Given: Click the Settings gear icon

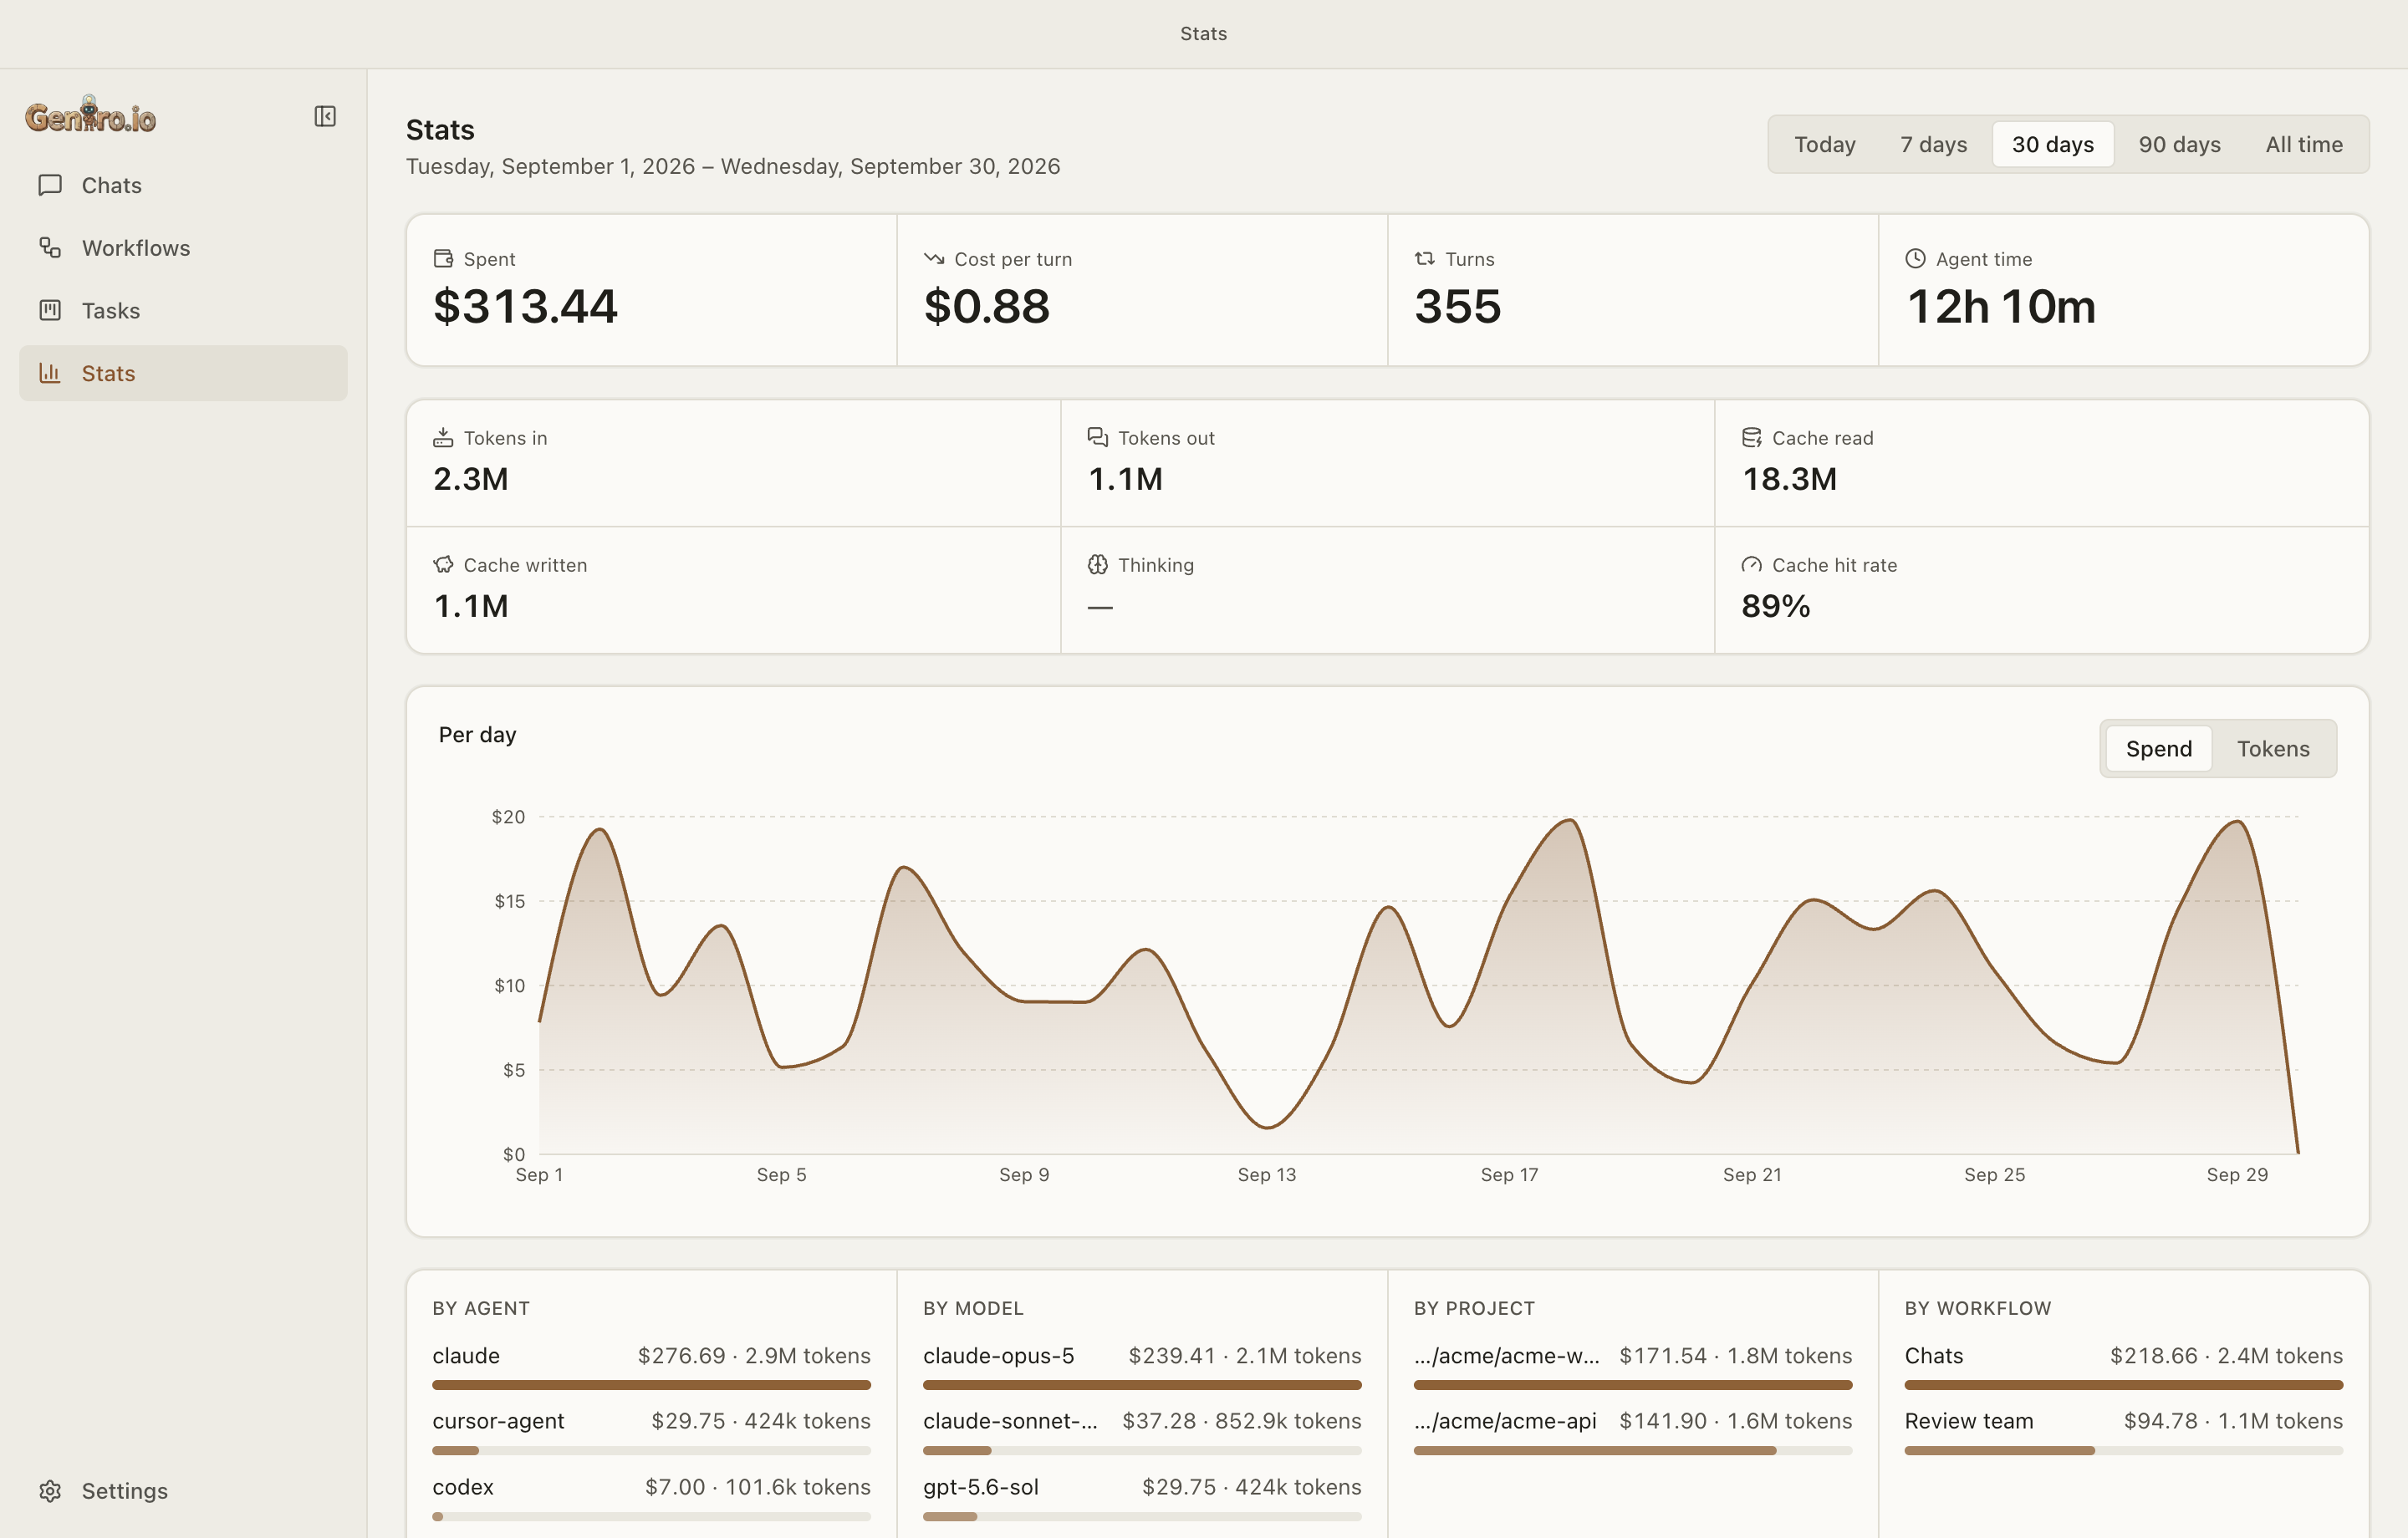Looking at the screenshot, I should [x=50, y=1490].
